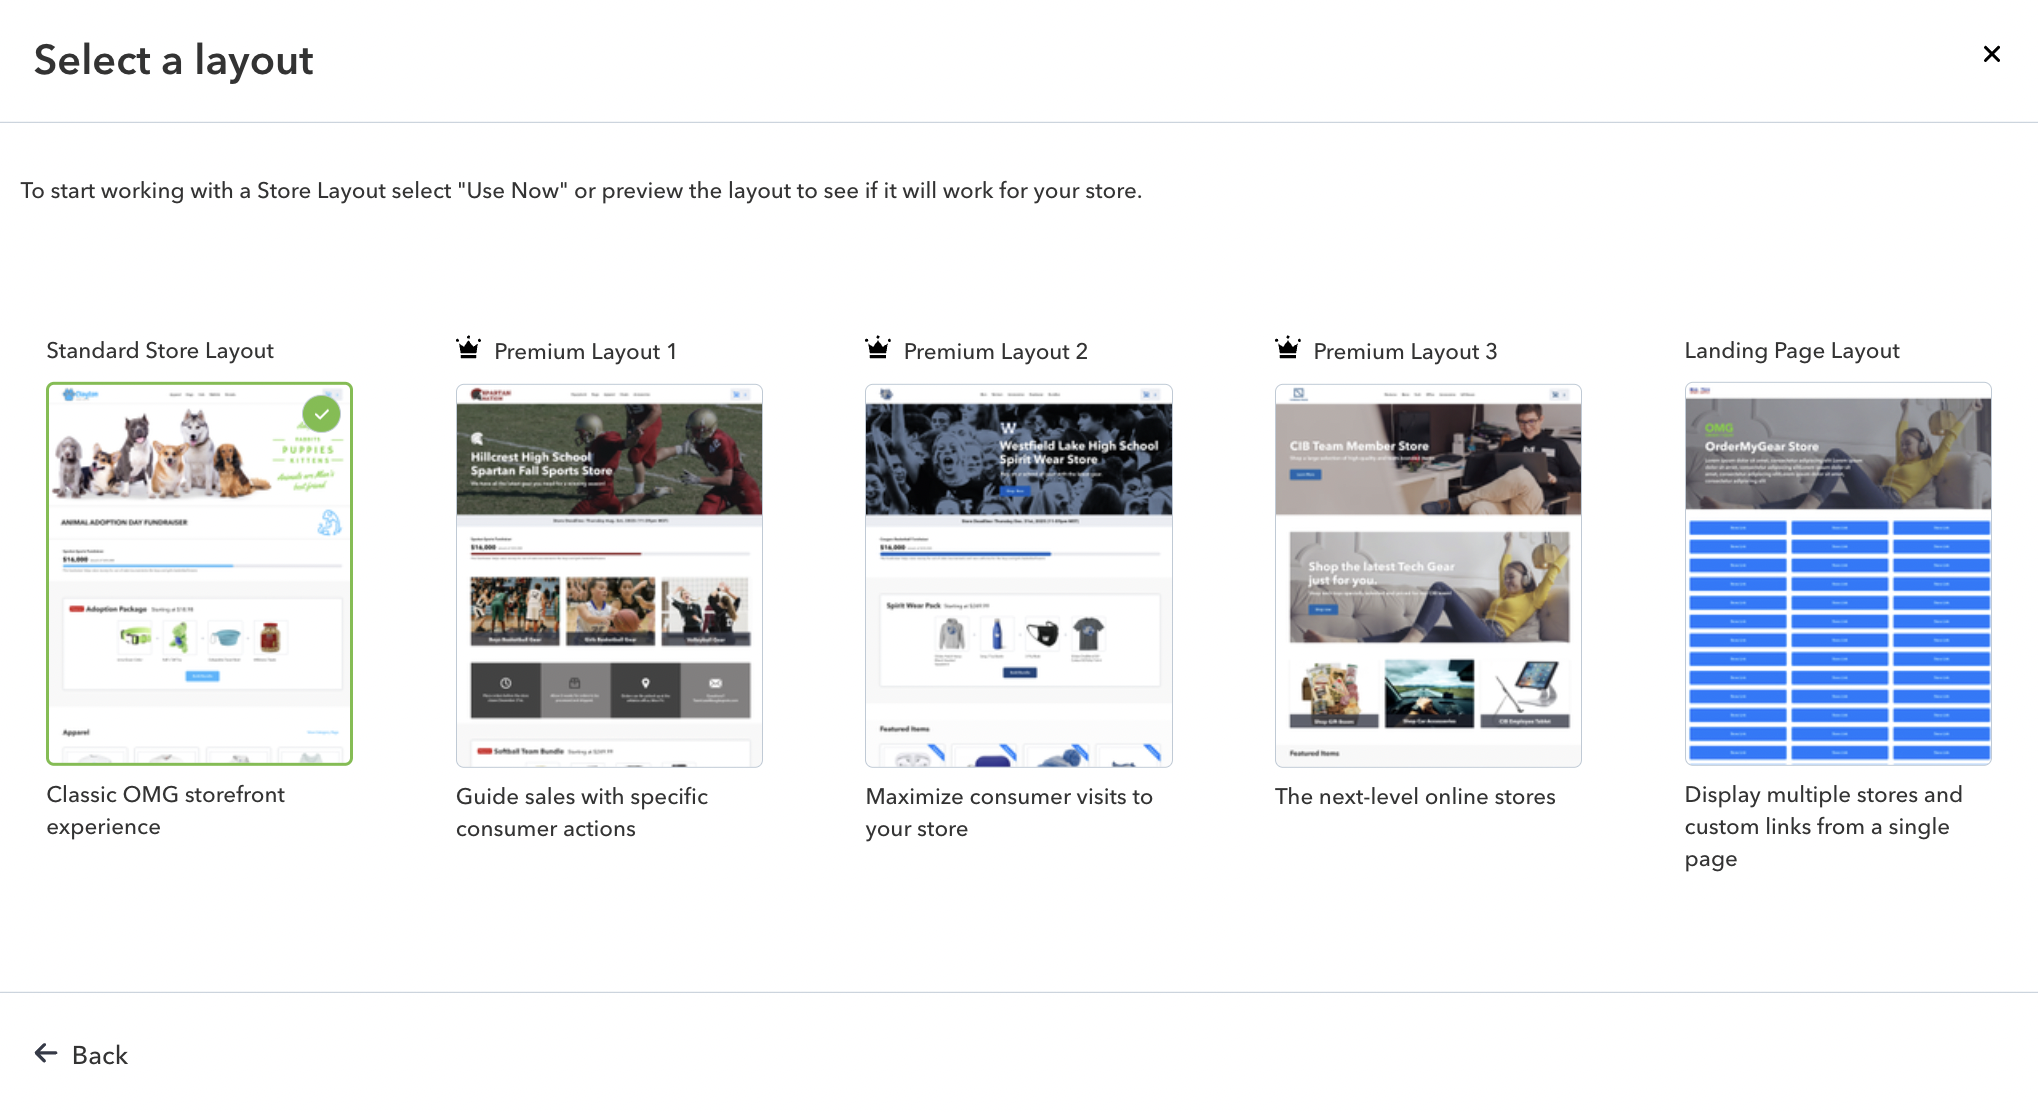Select the Standard Store Layout thumbnail

point(199,574)
